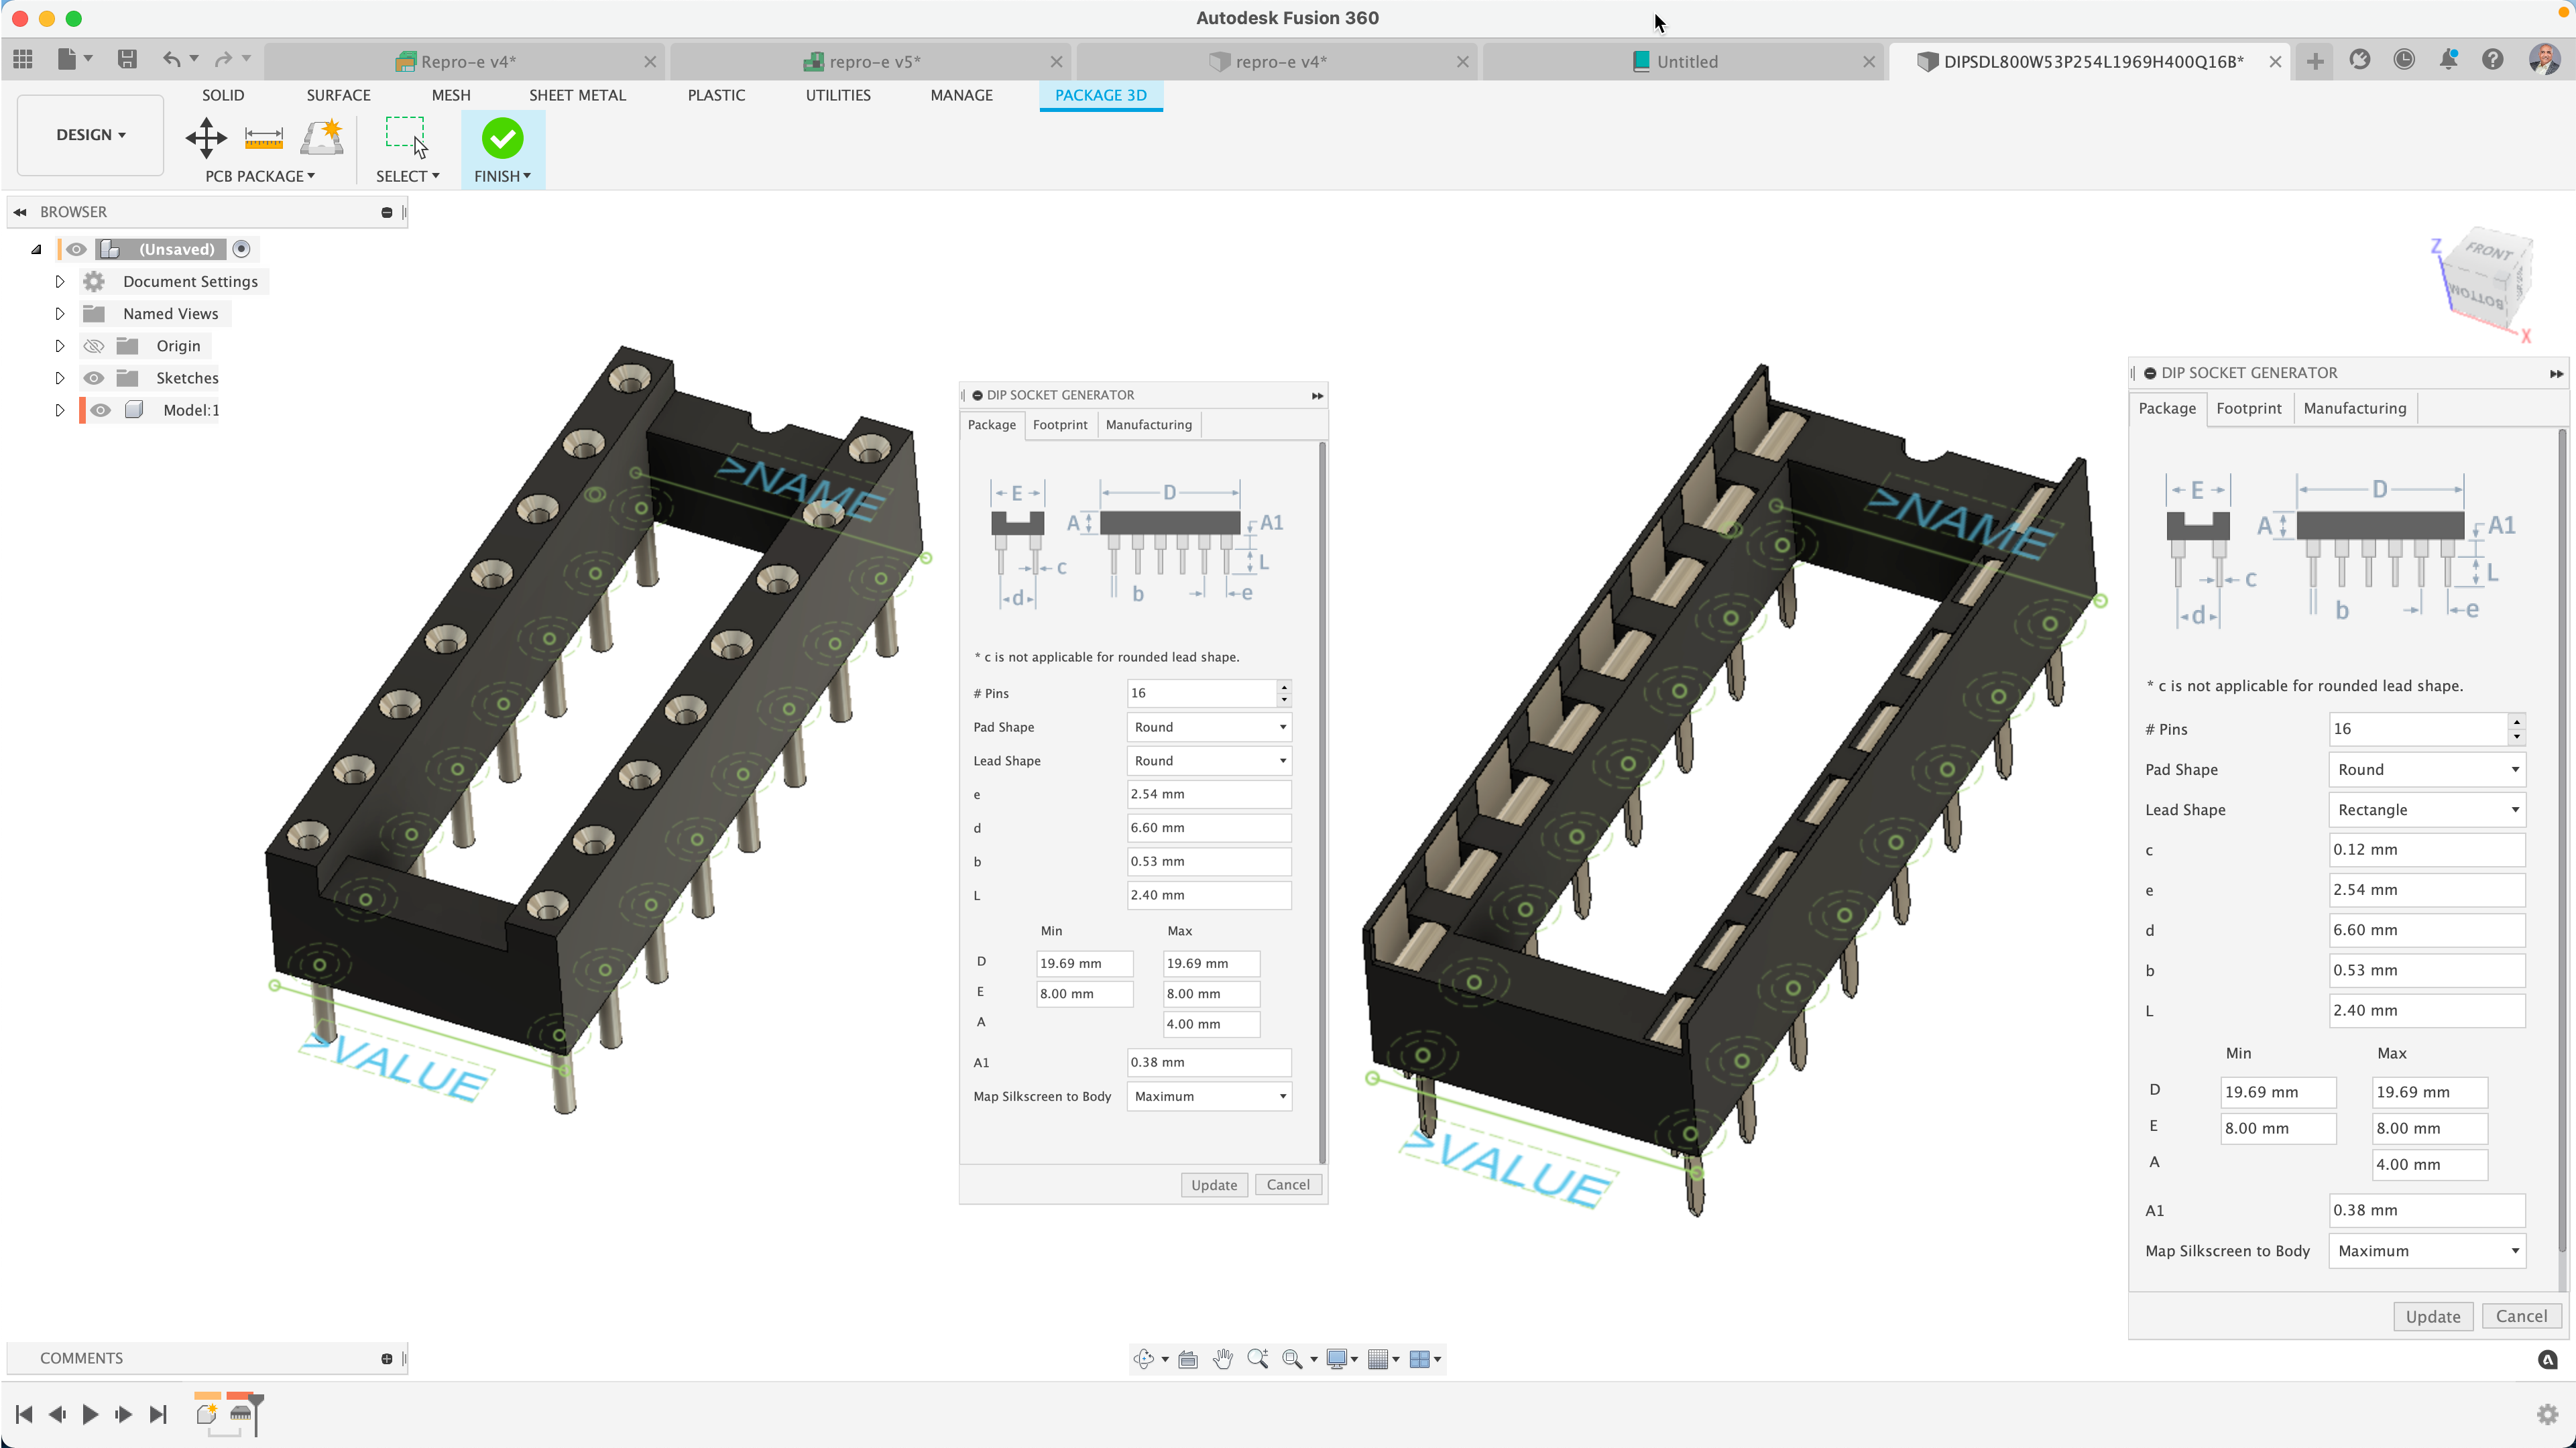Open notifications via the bell icon

tap(2448, 60)
